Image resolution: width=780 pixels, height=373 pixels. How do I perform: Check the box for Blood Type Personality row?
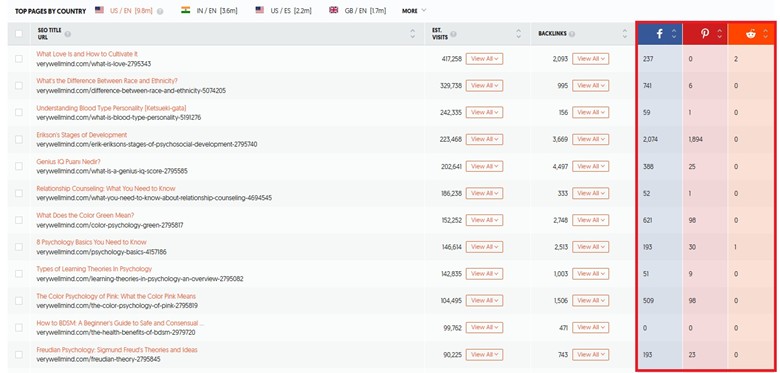(19, 112)
